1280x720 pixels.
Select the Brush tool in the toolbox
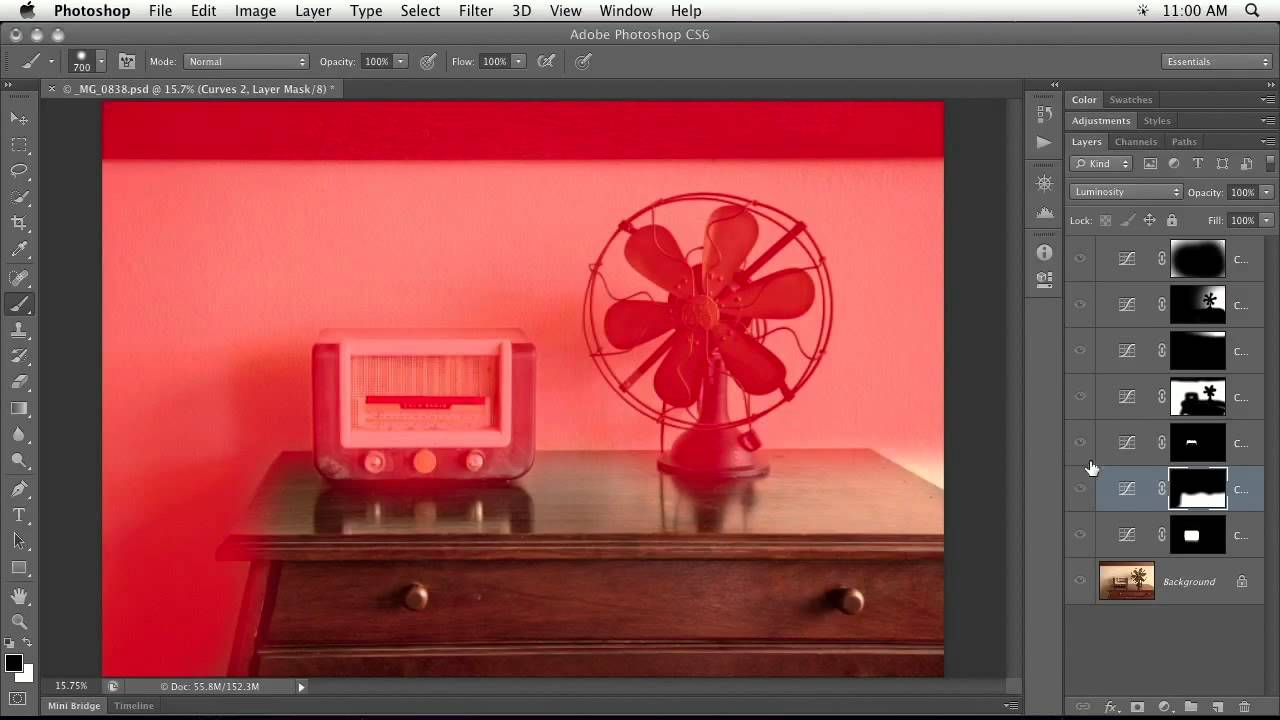click(x=19, y=304)
